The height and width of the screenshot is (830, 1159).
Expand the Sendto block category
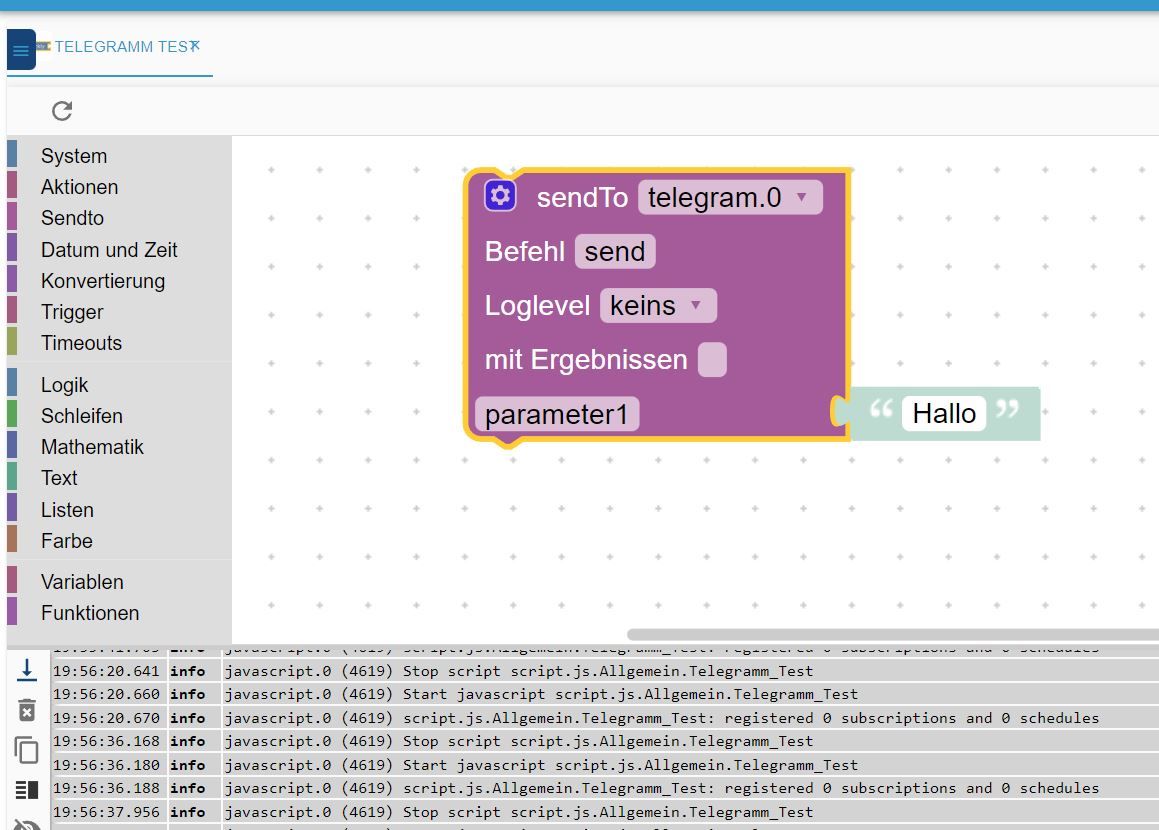tap(72, 218)
